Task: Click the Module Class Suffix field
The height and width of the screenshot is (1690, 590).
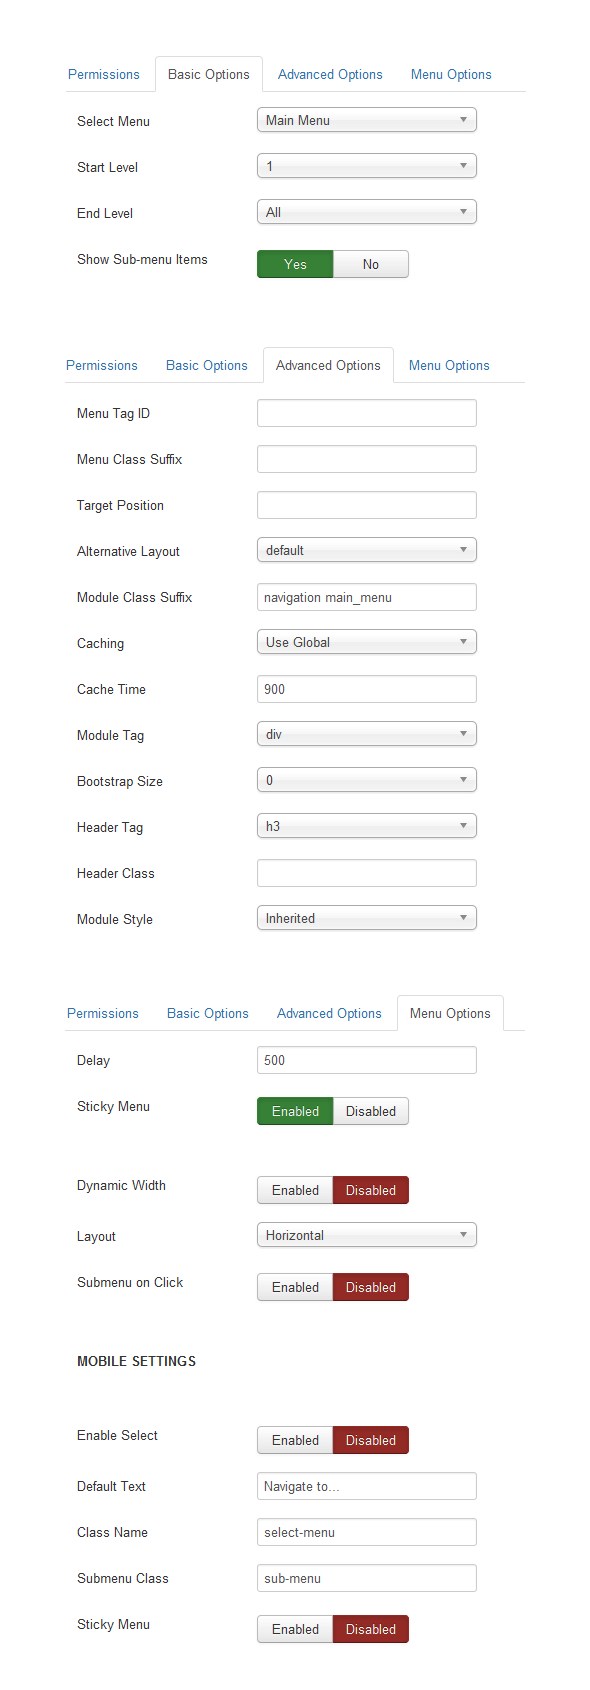Action: pyautogui.click(x=367, y=597)
